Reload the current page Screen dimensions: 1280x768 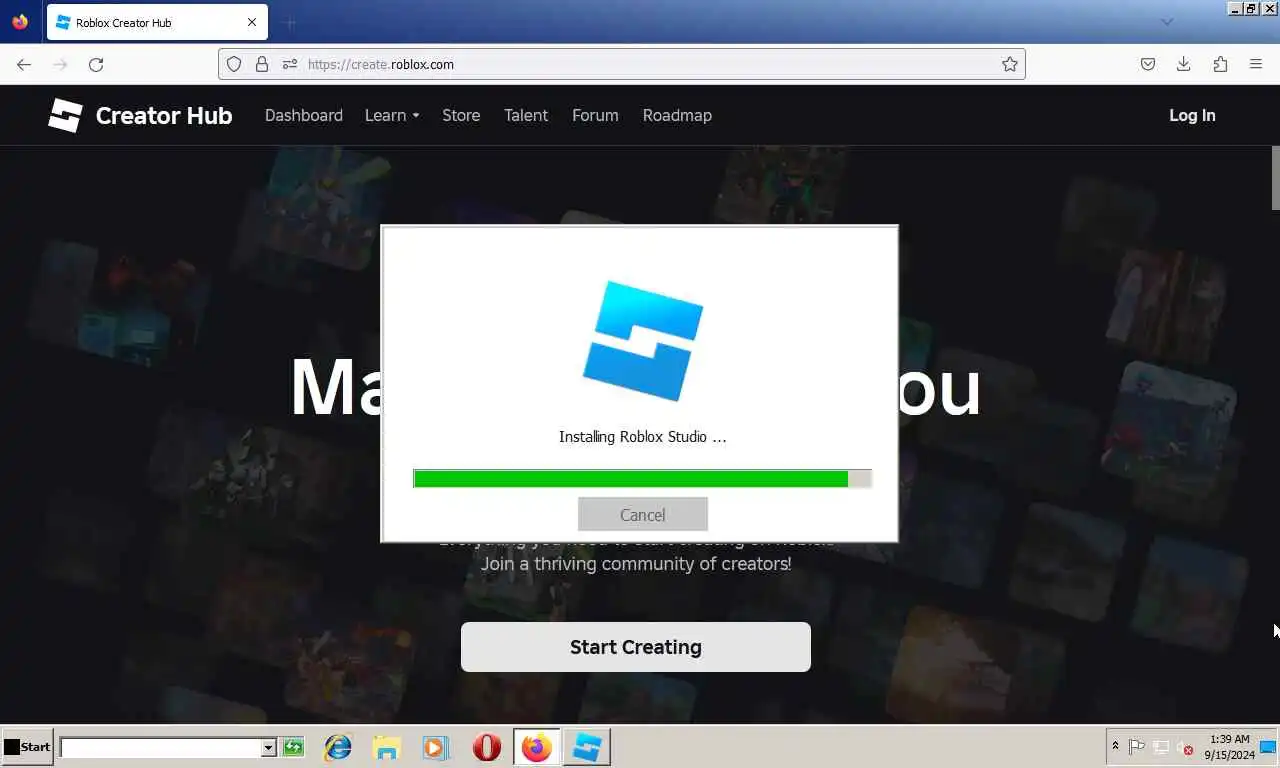point(96,64)
